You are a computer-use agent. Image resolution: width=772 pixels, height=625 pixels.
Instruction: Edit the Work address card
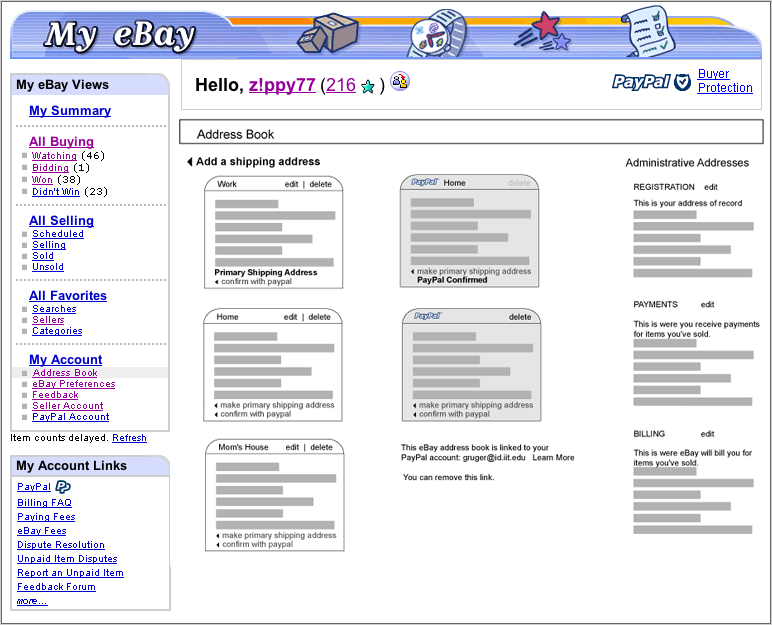291,184
